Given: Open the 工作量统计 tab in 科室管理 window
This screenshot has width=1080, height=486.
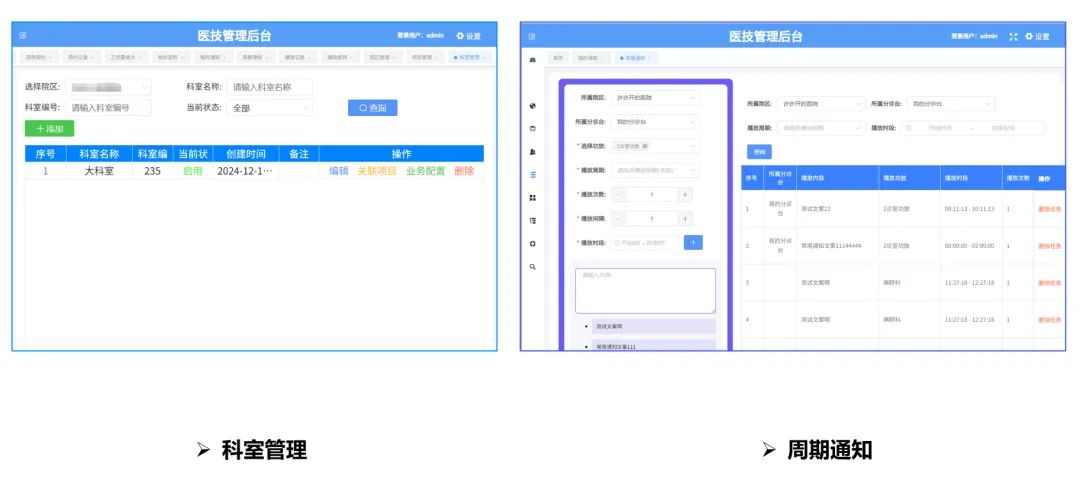Looking at the screenshot, I should coord(126,57).
